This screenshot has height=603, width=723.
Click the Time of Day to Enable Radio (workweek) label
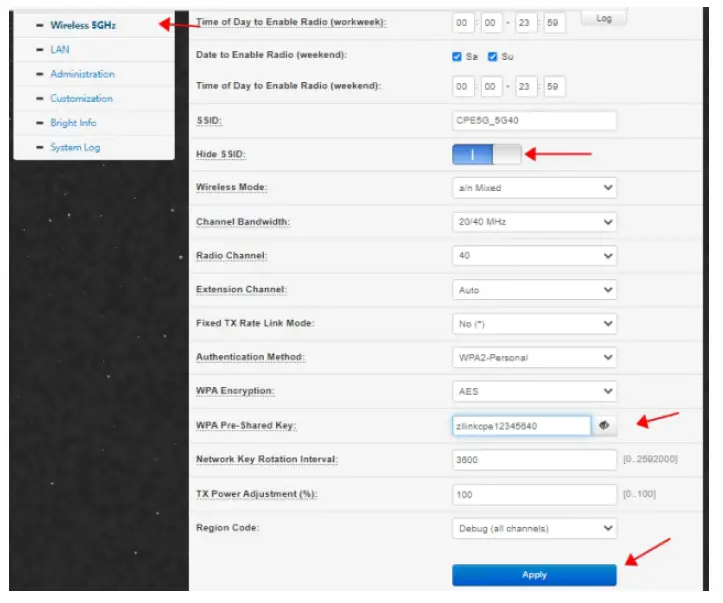point(291,22)
